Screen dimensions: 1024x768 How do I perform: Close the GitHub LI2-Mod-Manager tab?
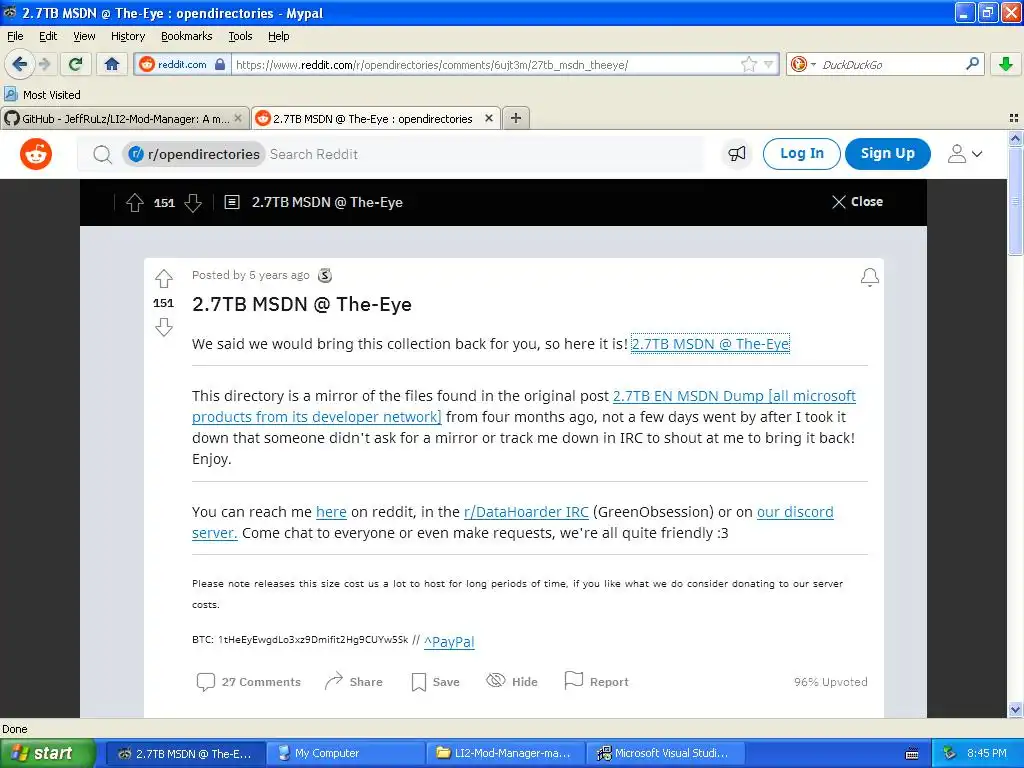tap(238, 118)
